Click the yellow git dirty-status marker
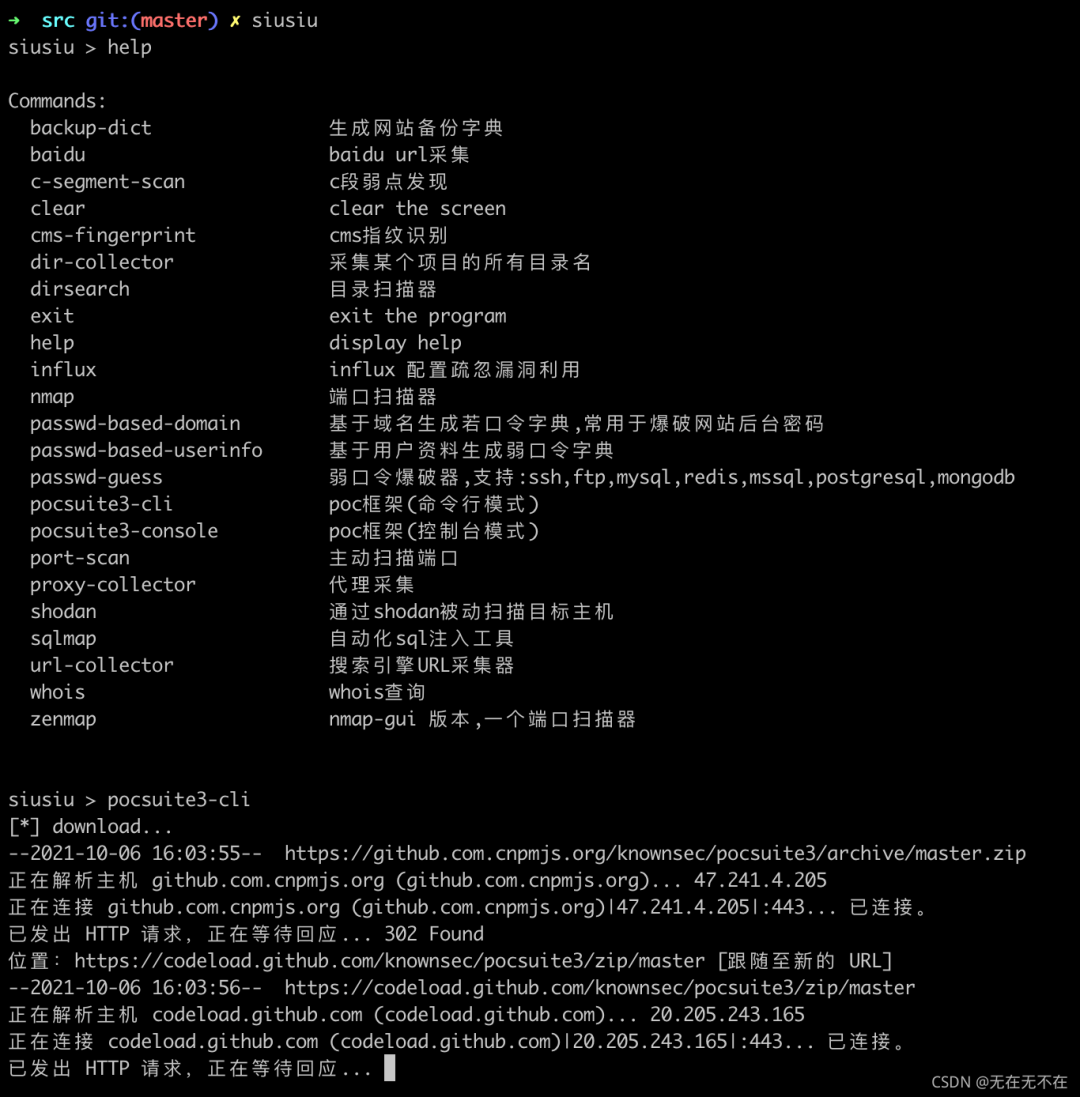This screenshot has width=1080, height=1097. click(235, 21)
